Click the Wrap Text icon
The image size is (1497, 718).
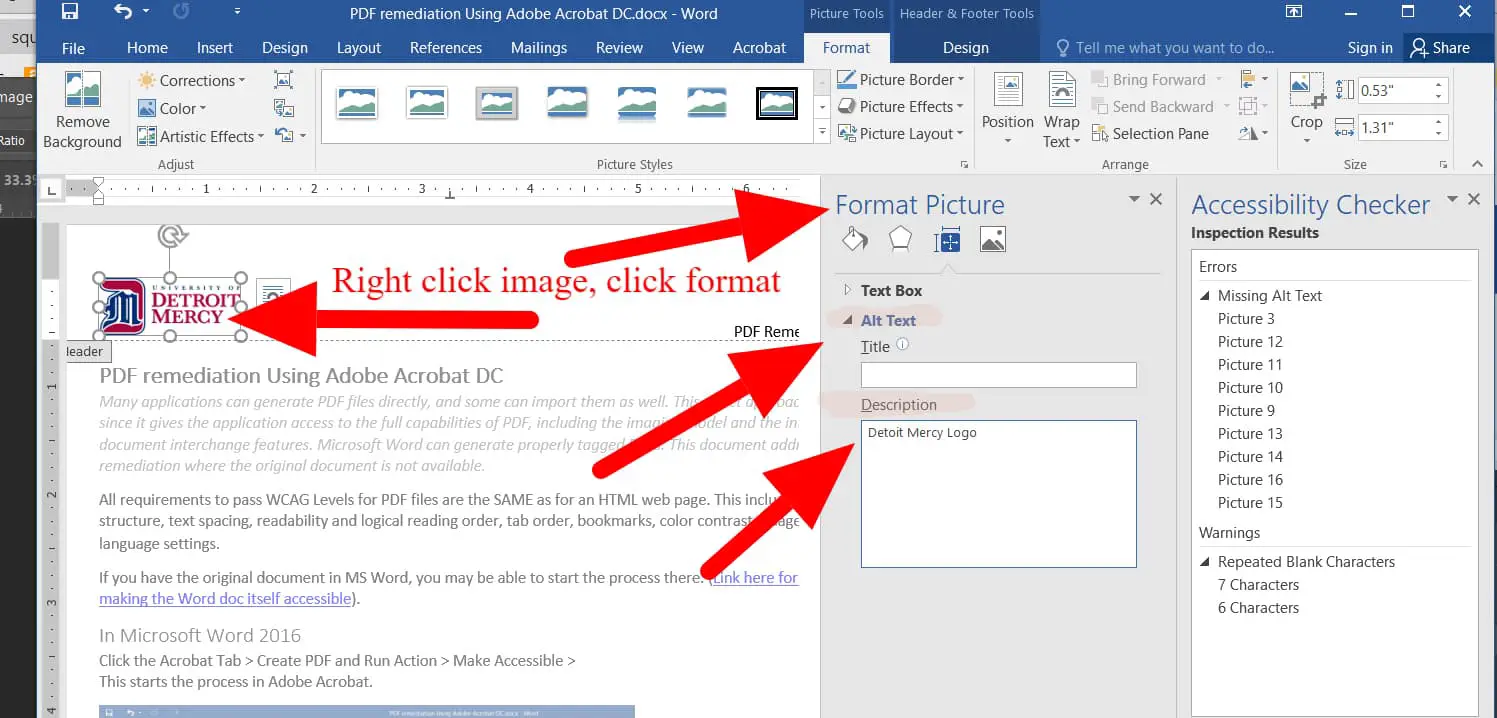[1061, 92]
